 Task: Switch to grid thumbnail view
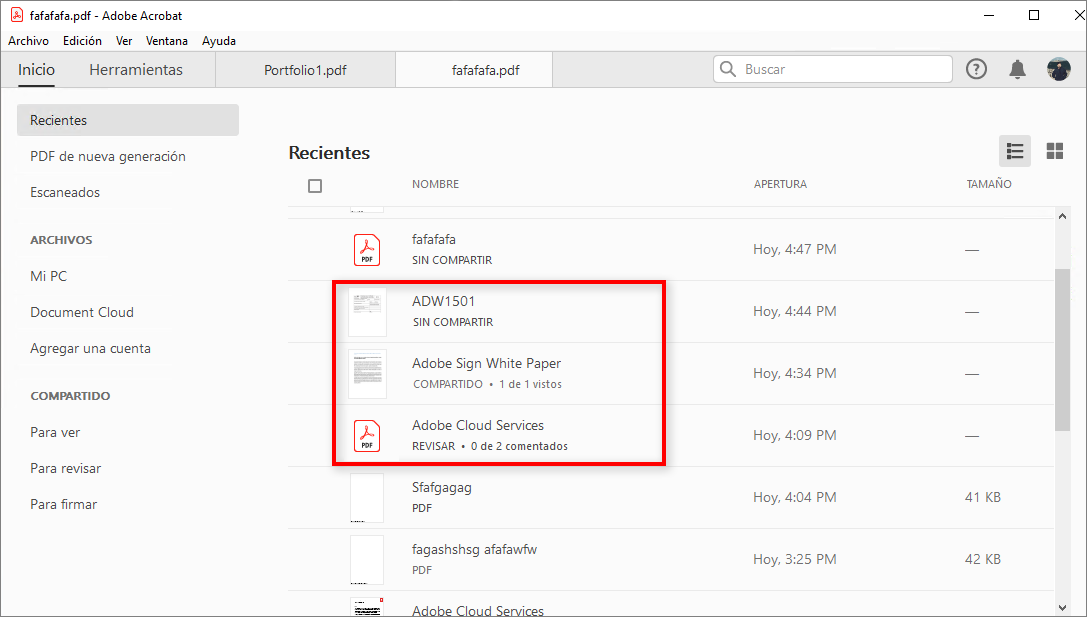(1054, 151)
